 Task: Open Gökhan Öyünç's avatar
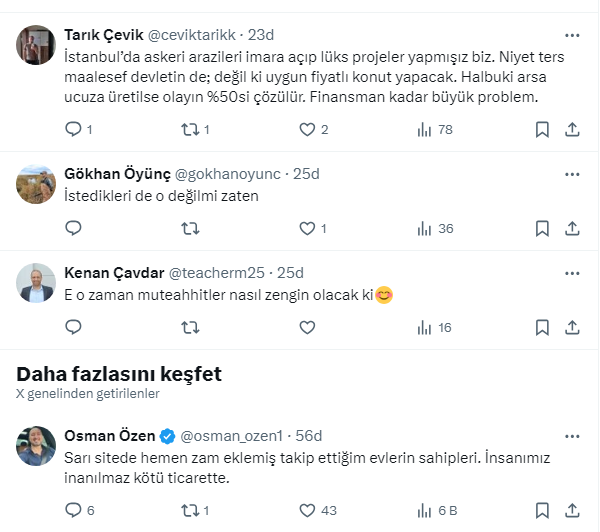[x=36, y=183]
